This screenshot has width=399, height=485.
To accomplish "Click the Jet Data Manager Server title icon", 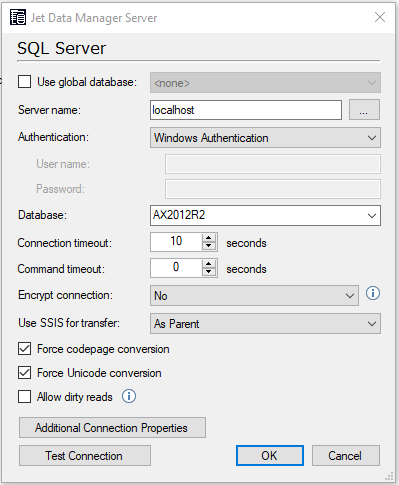I will [x=18, y=17].
